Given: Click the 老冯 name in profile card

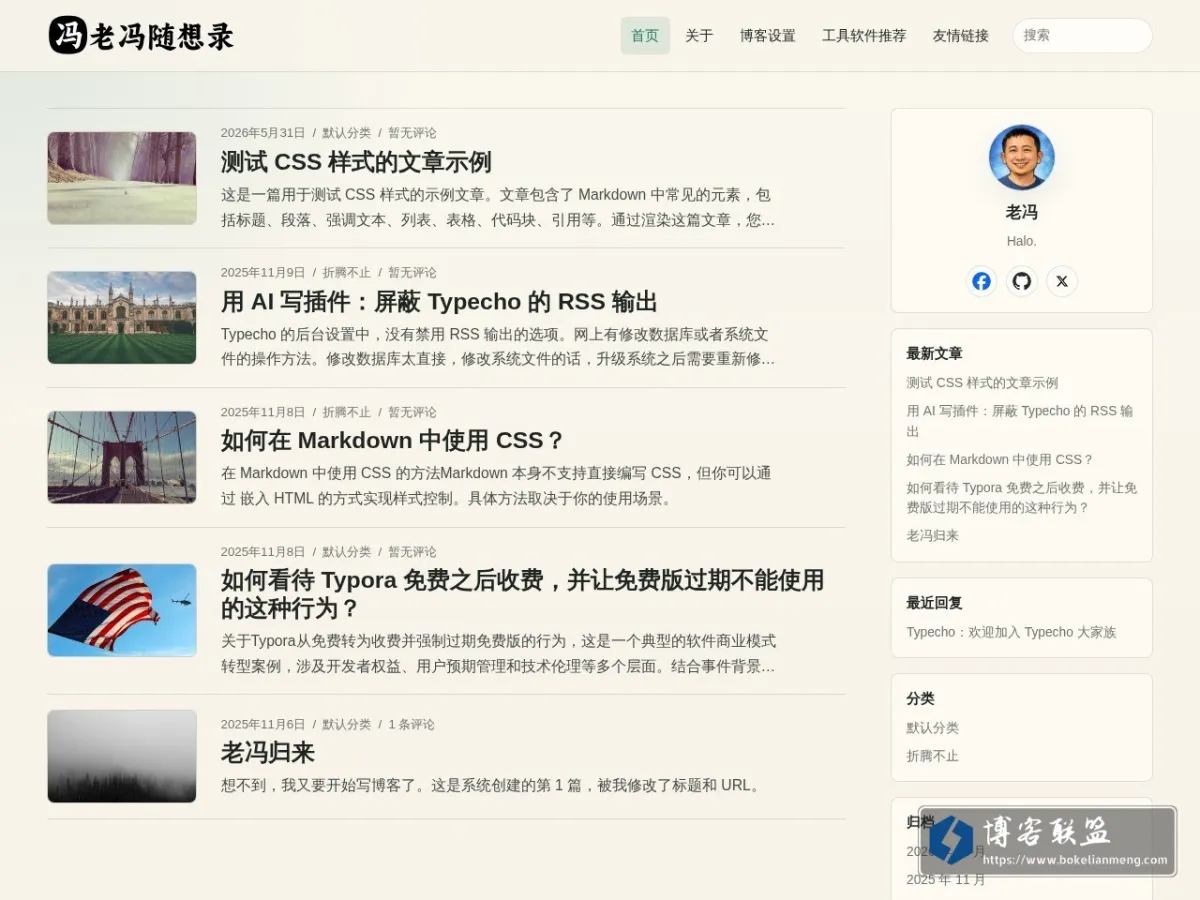Looking at the screenshot, I should click(x=1021, y=212).
